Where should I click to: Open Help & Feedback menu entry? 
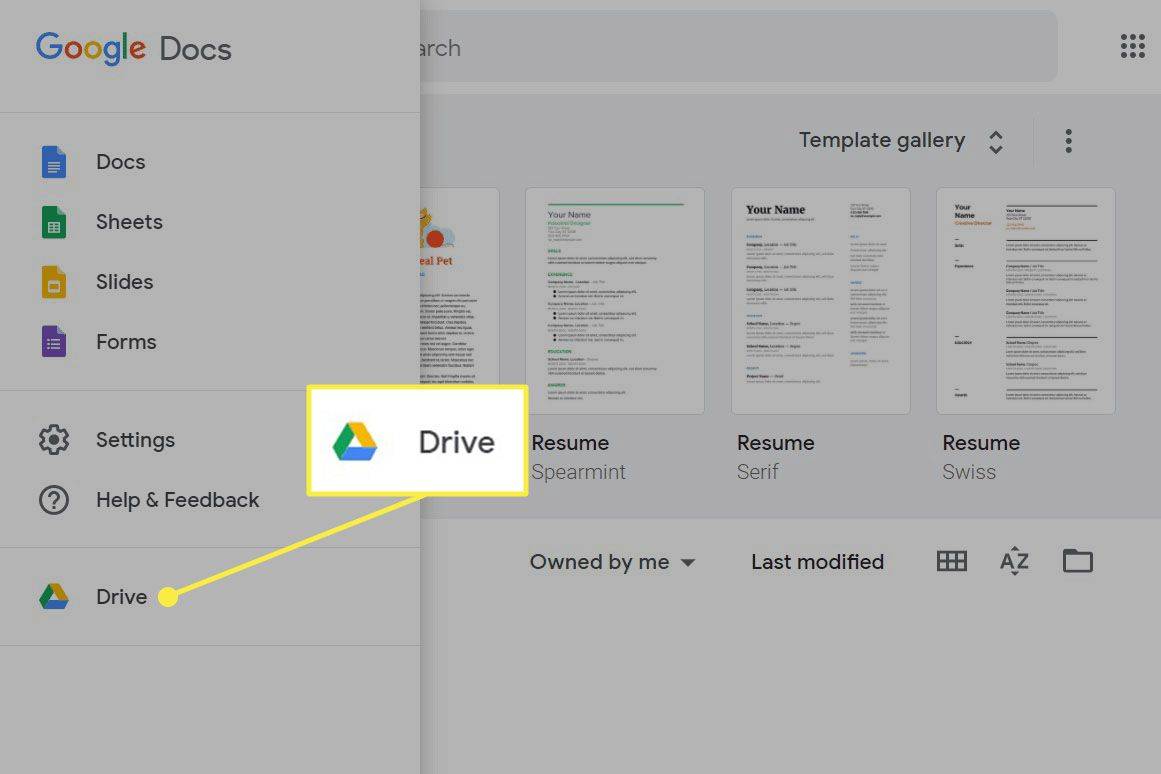click(210, 500)
